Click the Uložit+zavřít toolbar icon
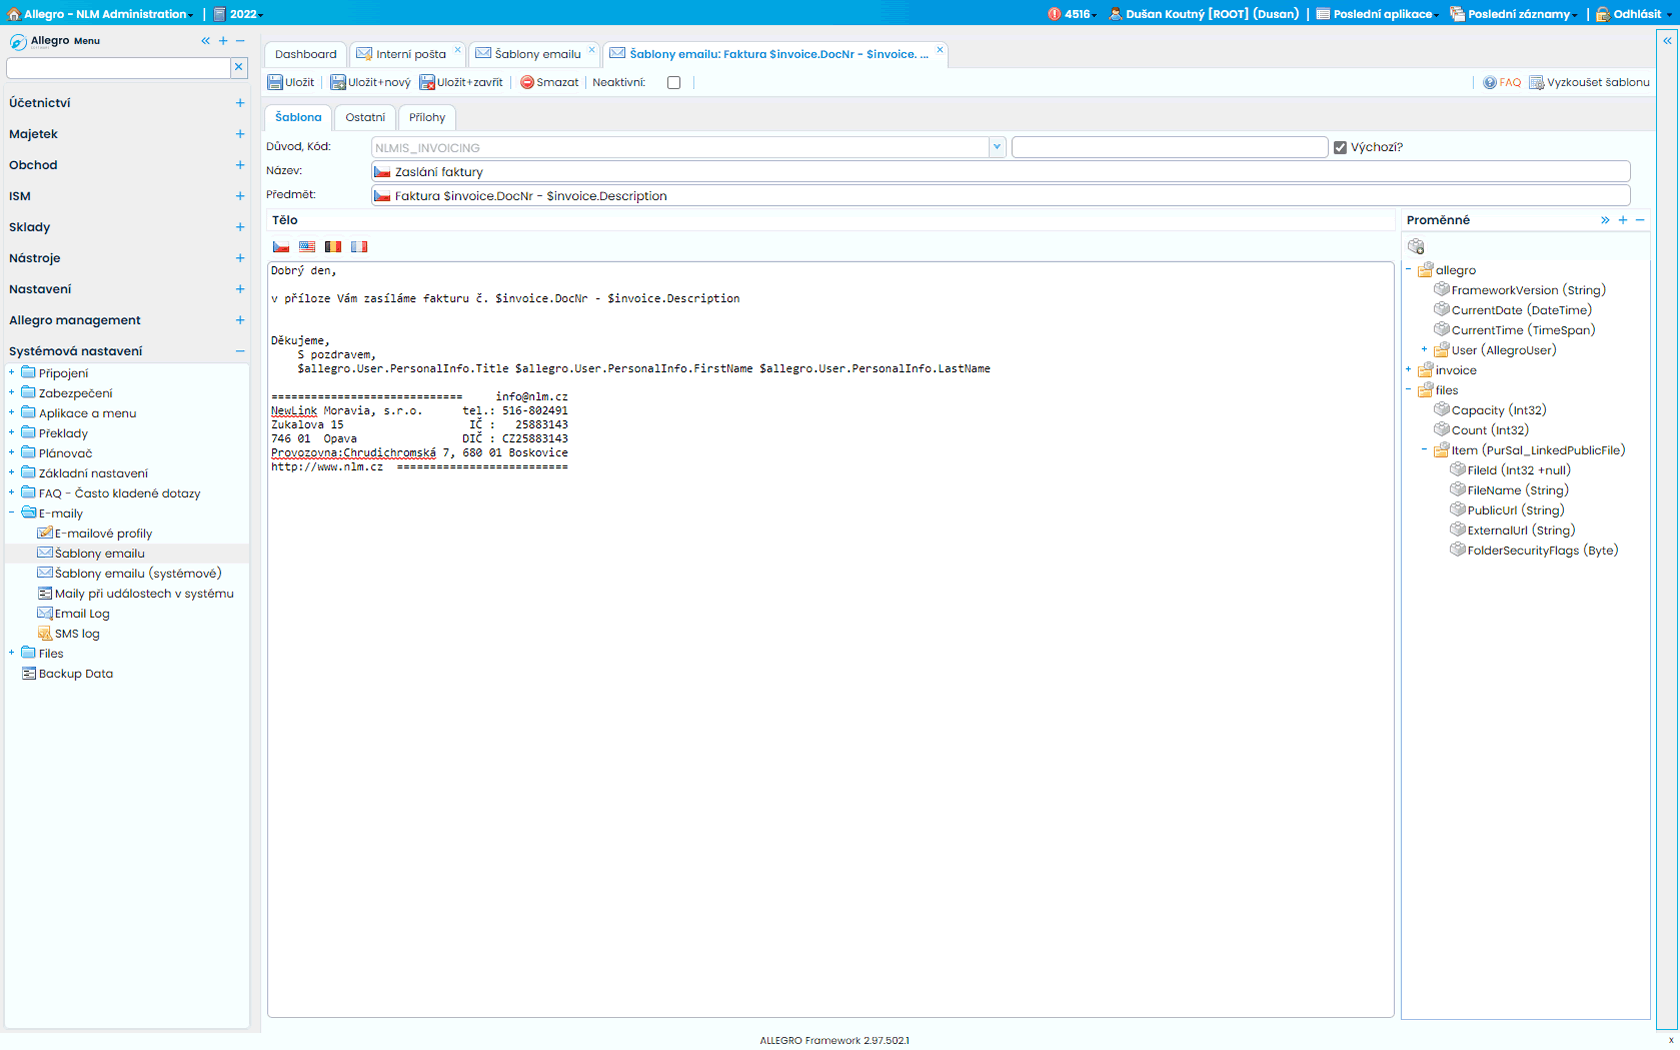1680x1050 pixels. [427, 82]
